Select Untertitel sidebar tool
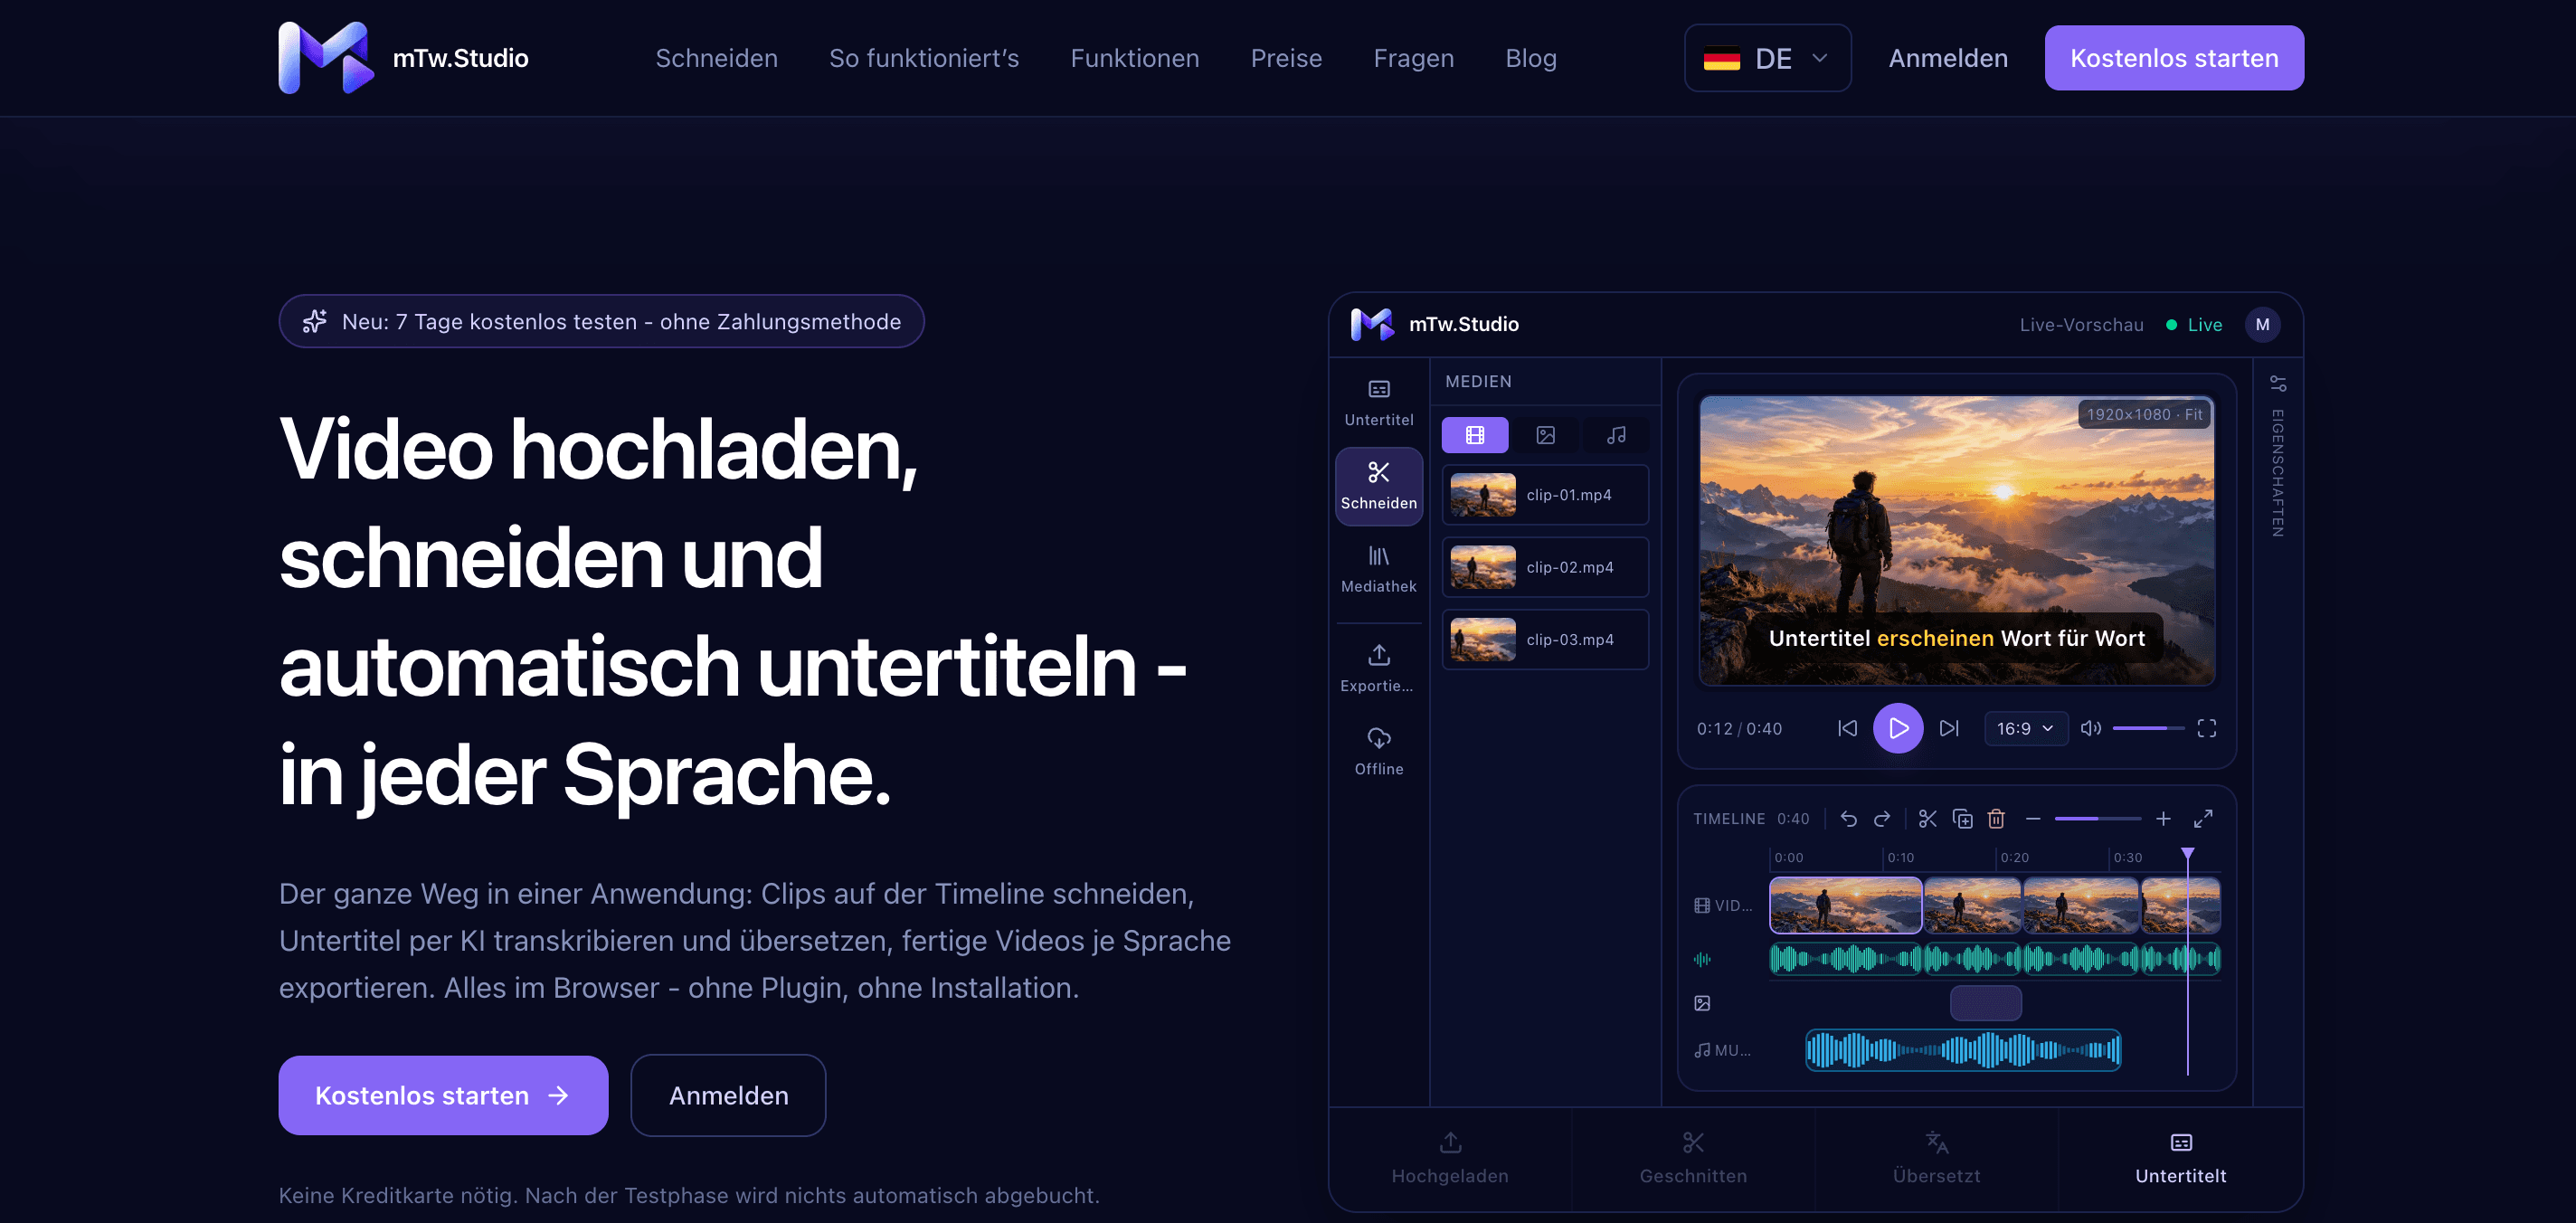 click(x=1378, y=403)
